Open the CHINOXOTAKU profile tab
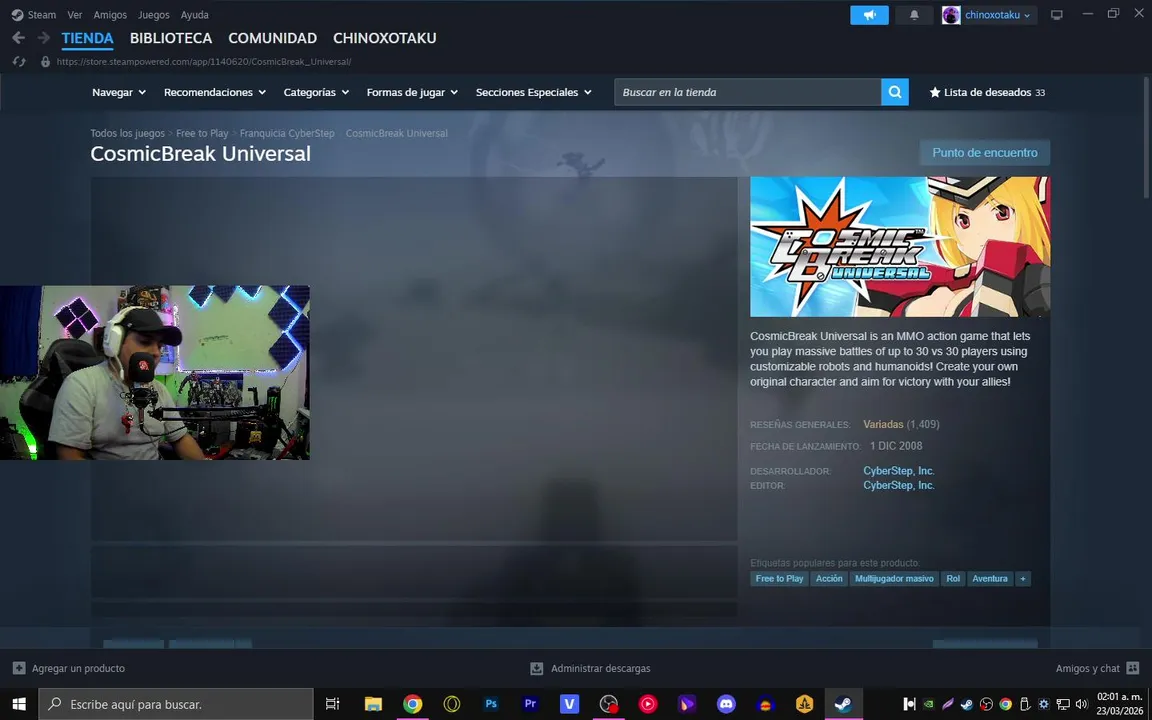Image resolution: width=1152 pixels, height=720 pixels. pos(385,38)
